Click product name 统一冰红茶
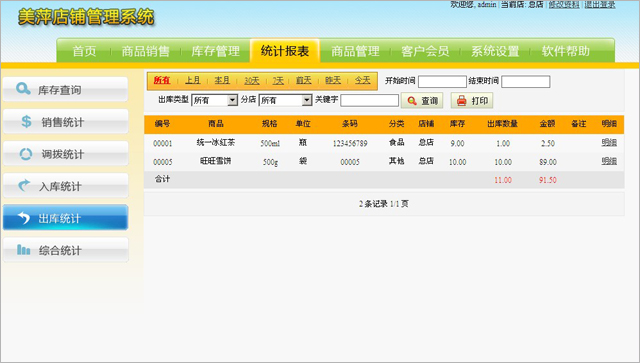This screenshot has height=363, width=640. click(216, 143)
